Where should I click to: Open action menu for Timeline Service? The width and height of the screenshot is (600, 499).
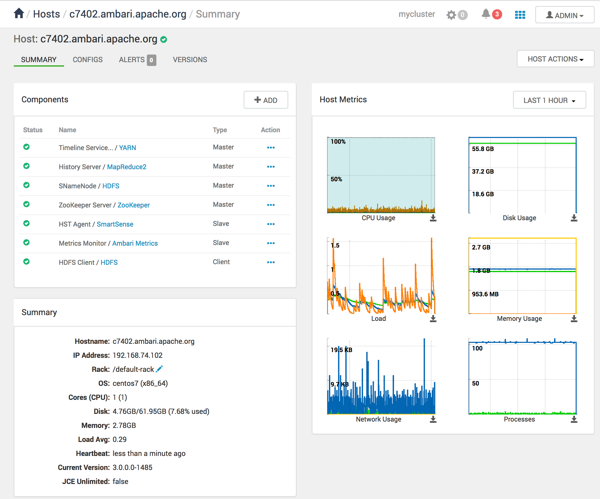click(270, 148)
